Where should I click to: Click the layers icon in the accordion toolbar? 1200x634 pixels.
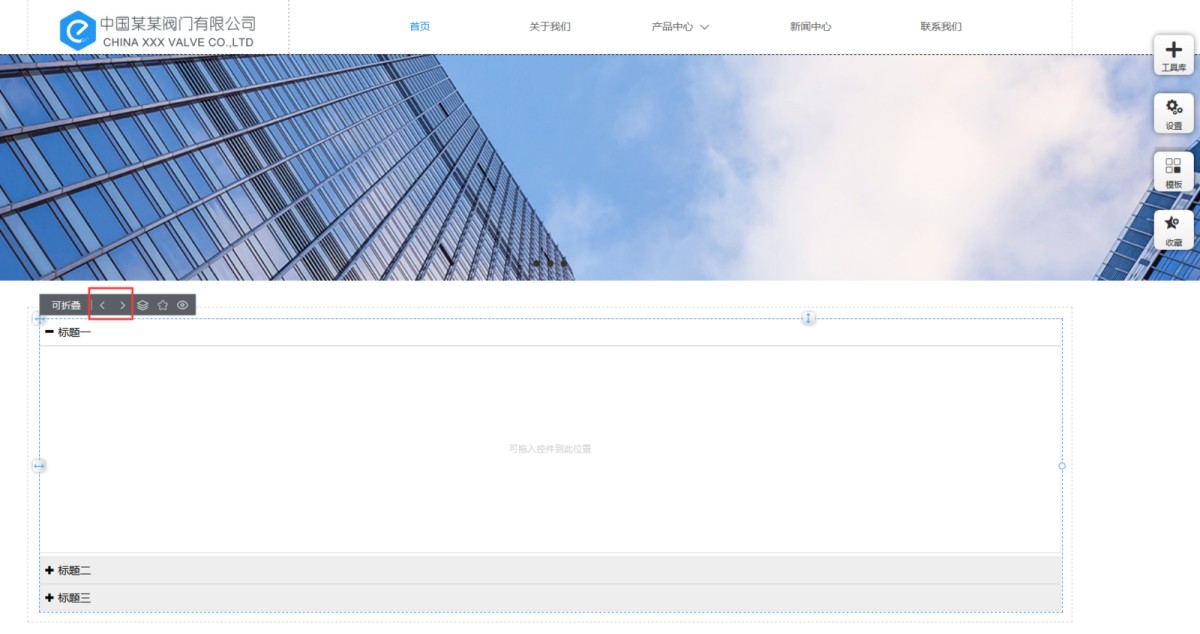point(143,305)
